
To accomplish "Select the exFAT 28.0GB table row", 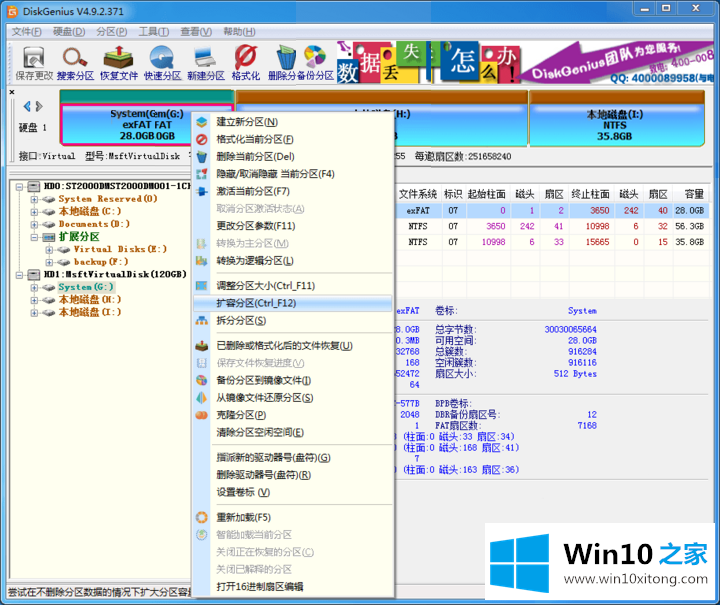I will [552, 210].
